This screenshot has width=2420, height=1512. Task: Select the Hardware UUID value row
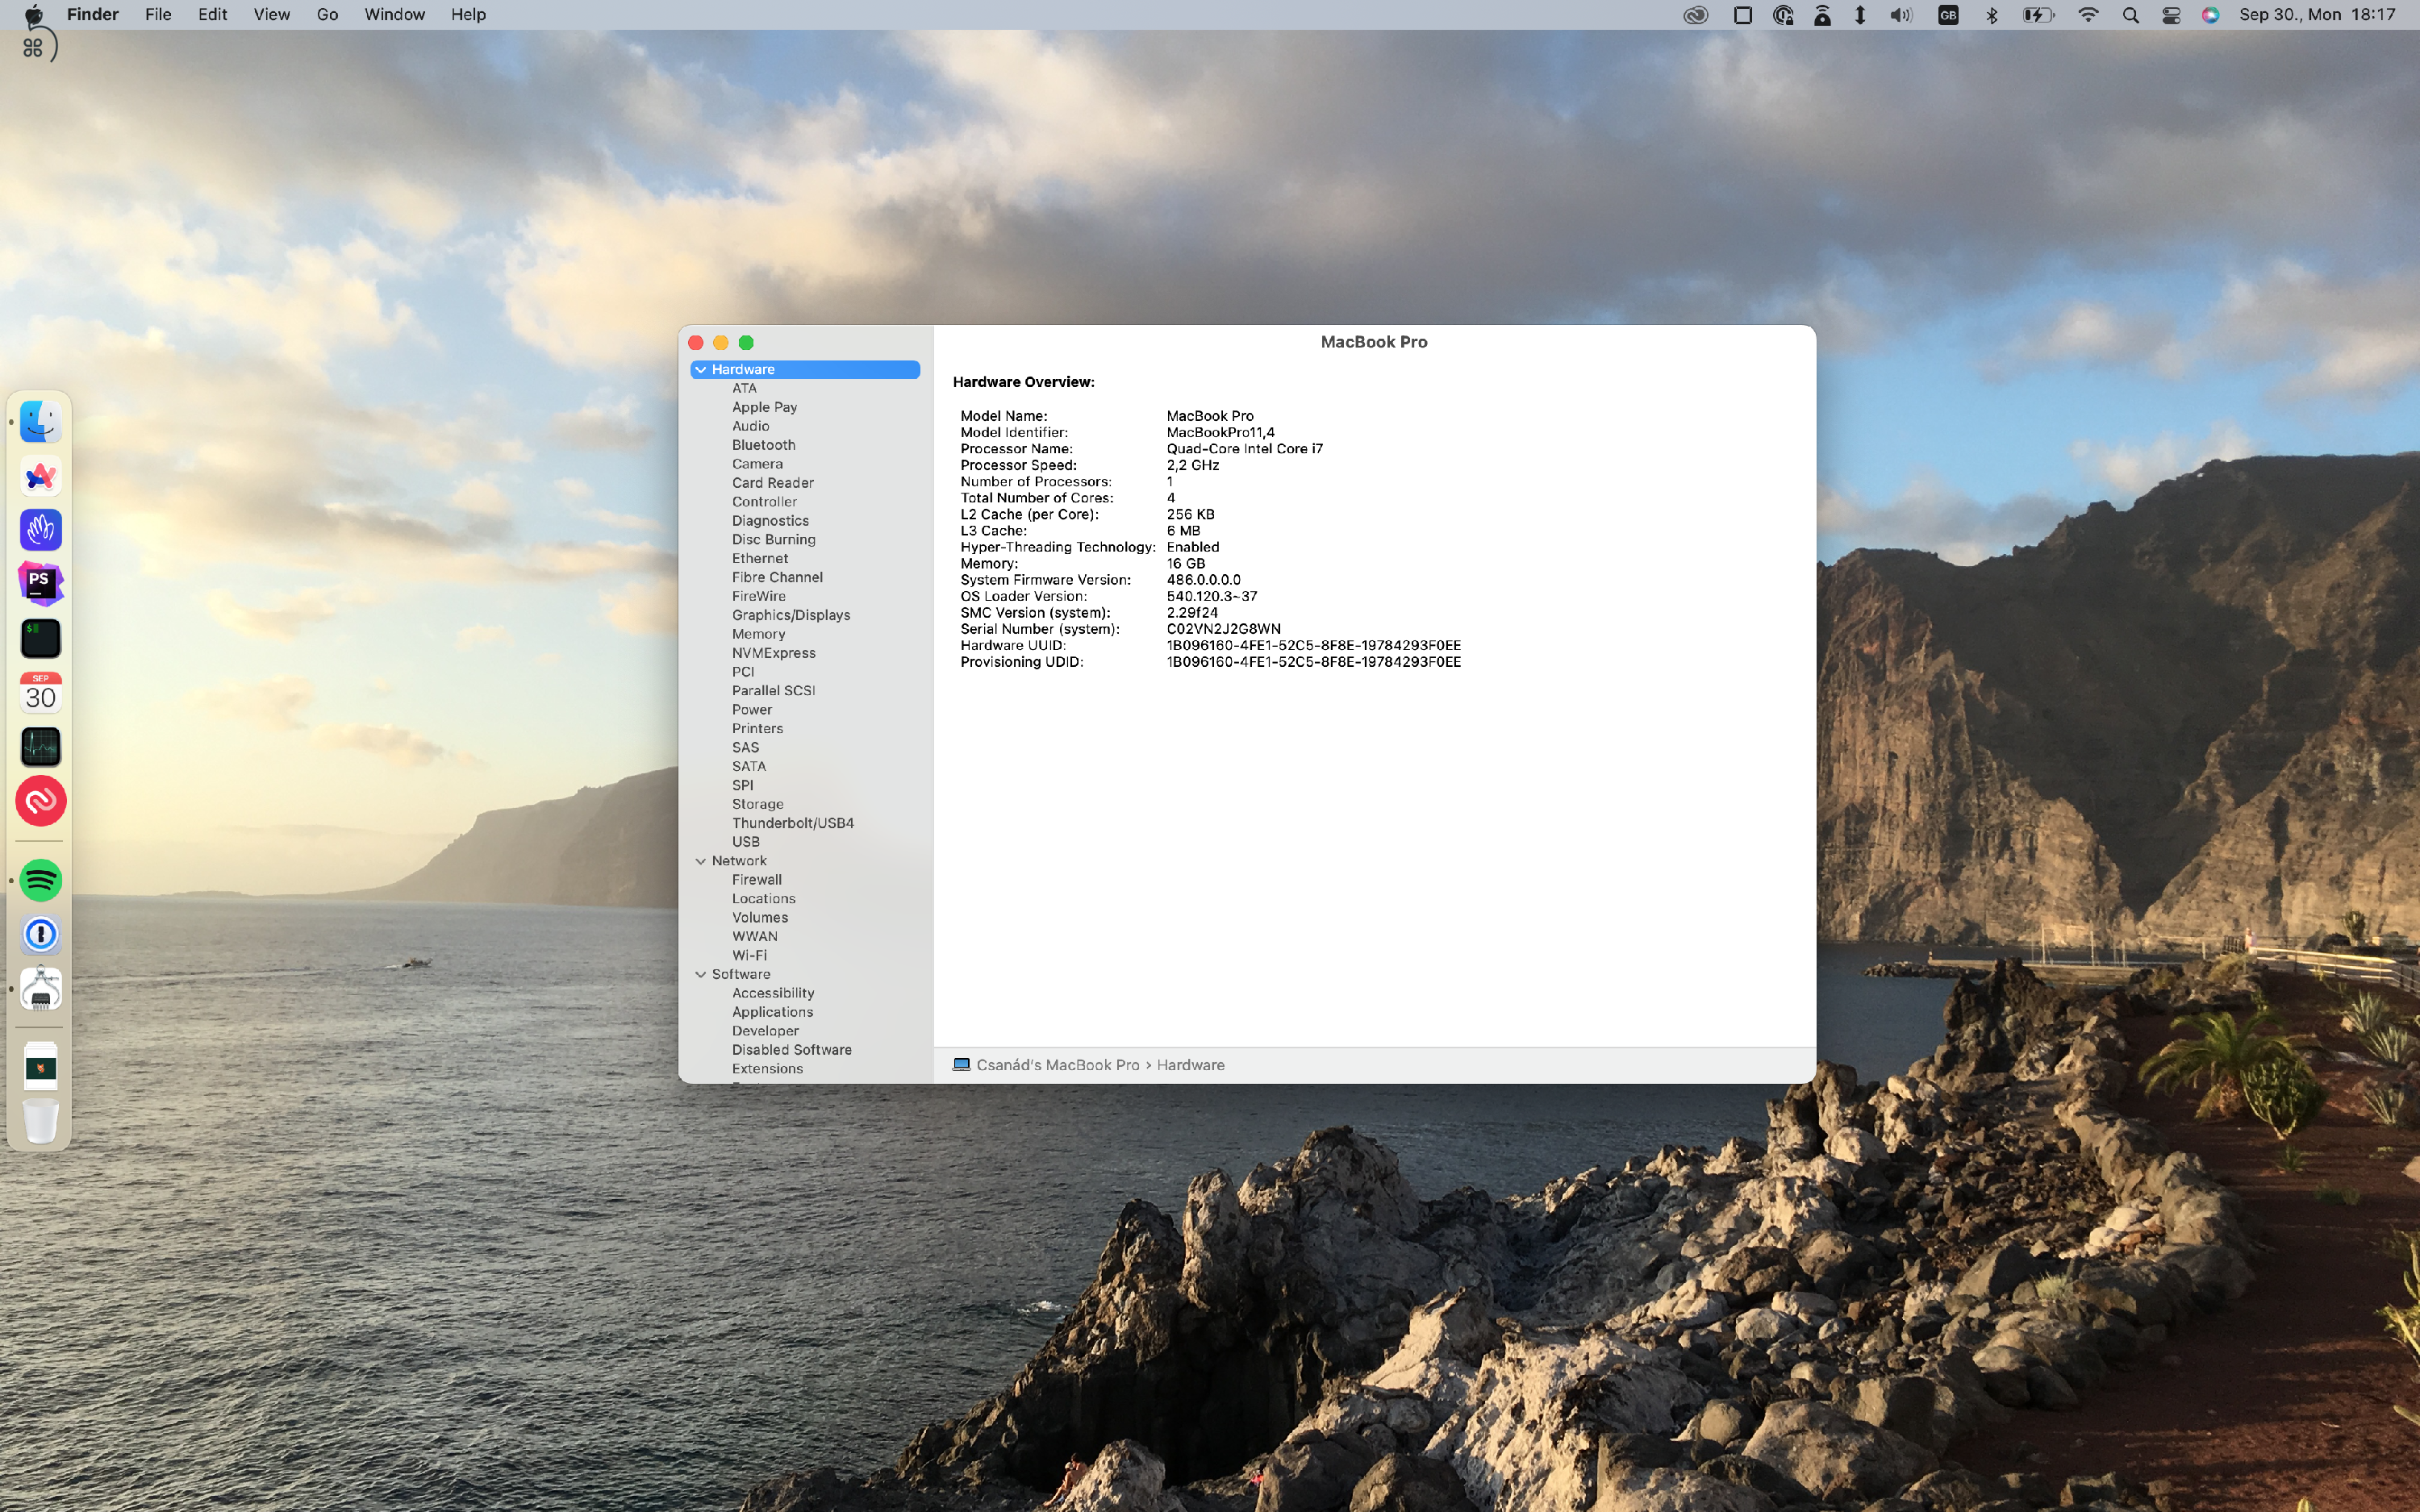click(1313, 645)
